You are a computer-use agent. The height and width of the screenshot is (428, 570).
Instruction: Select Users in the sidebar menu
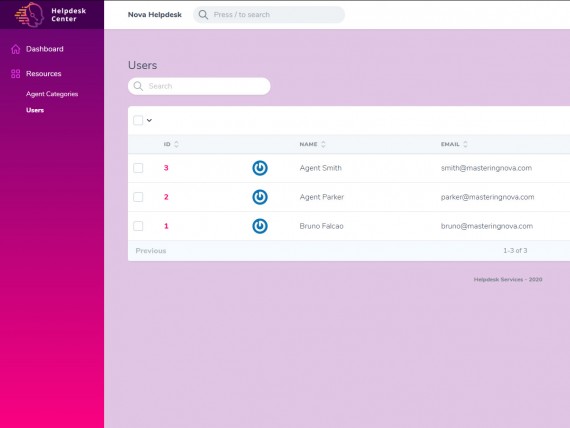[35, 110]
